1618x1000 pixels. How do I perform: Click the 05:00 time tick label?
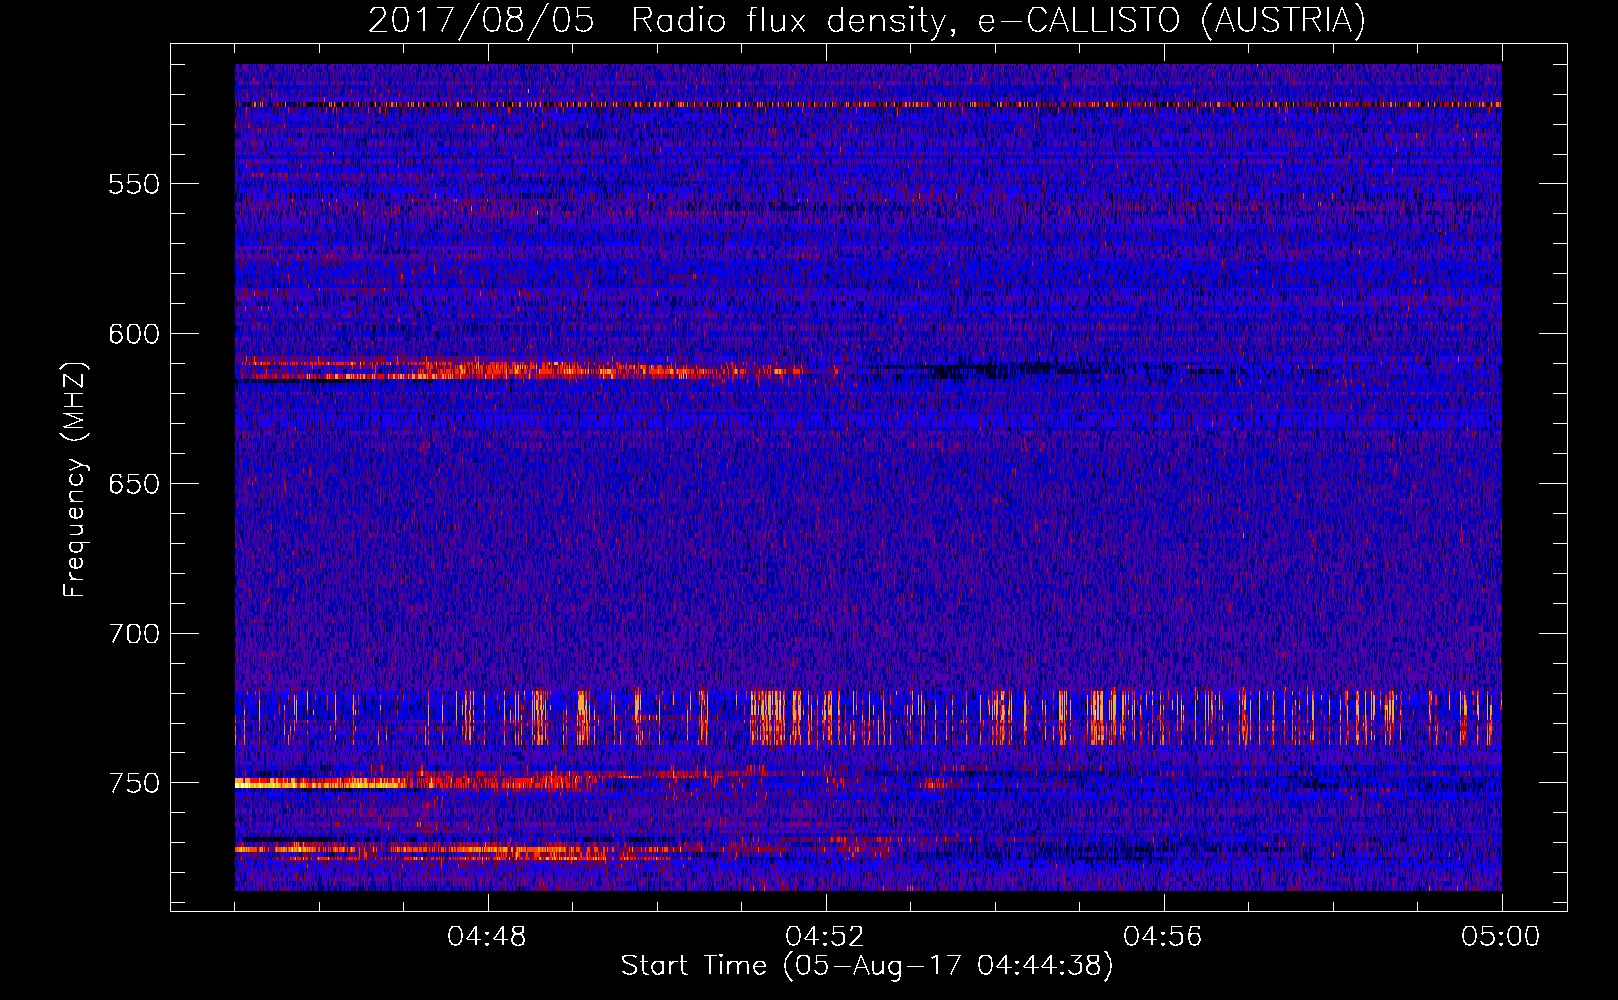(x=1501, y=937)
